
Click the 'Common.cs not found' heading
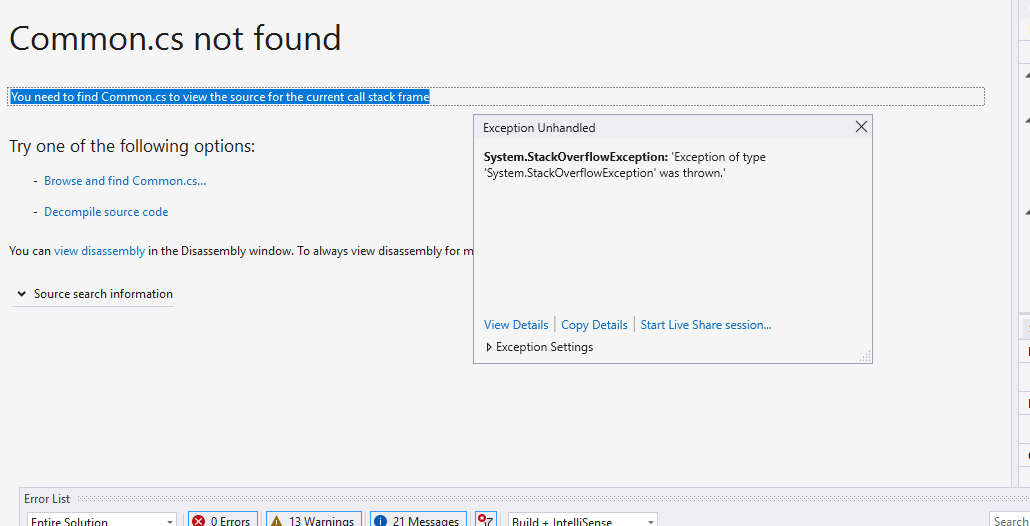click(175, 38)
